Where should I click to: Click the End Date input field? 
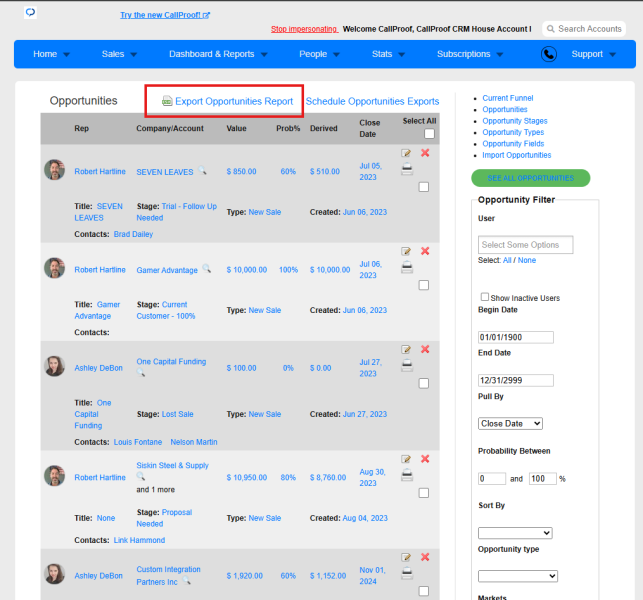coord(515,380)
